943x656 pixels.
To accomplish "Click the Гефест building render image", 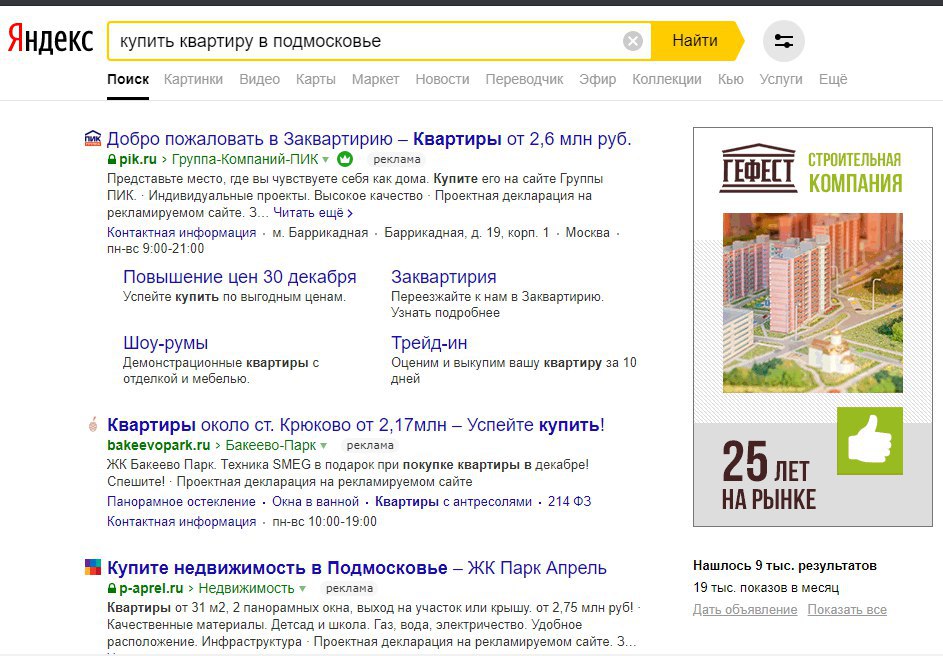I will click(x=812, y=303).
